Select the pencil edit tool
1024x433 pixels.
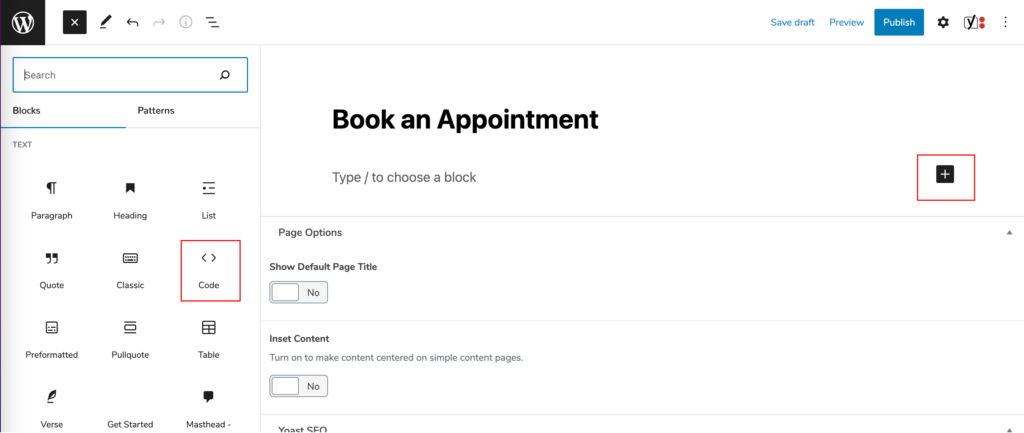pyautogui.click(x=105, y=22)
